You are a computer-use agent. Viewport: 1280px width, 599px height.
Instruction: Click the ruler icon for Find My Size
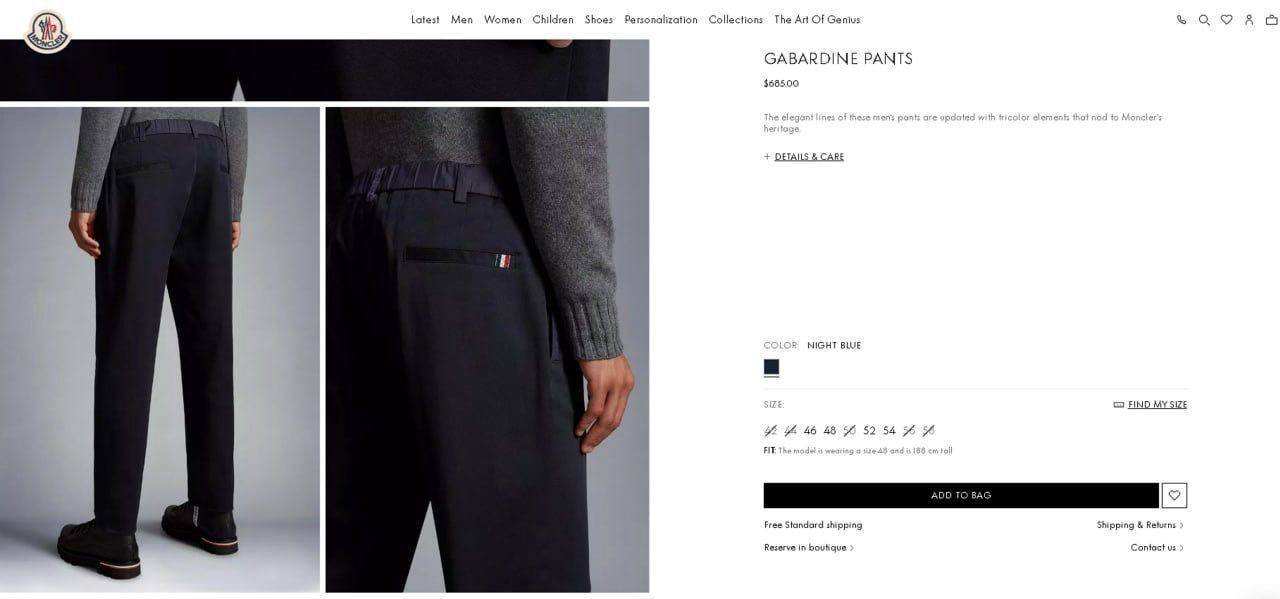pos(1119,405)
